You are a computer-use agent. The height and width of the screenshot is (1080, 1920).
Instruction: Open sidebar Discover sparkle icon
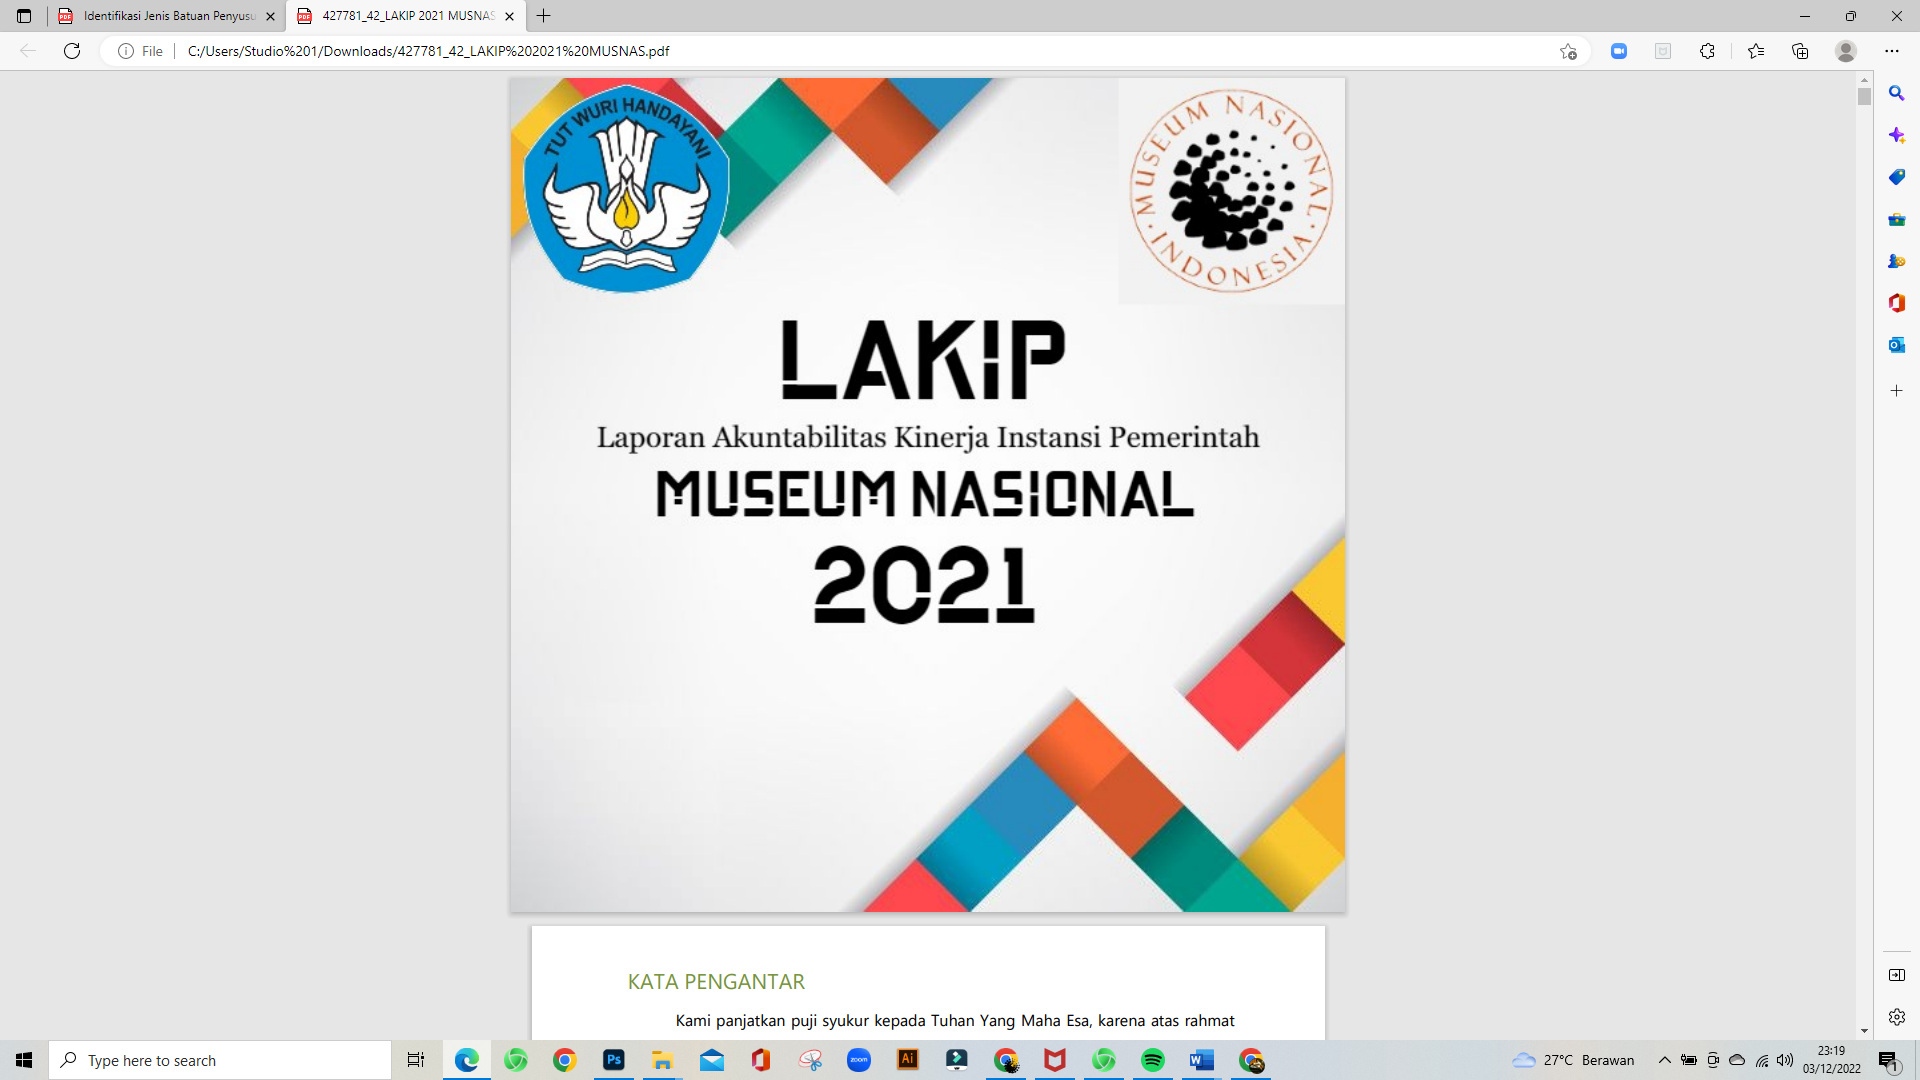click(x=1896, y=135)
